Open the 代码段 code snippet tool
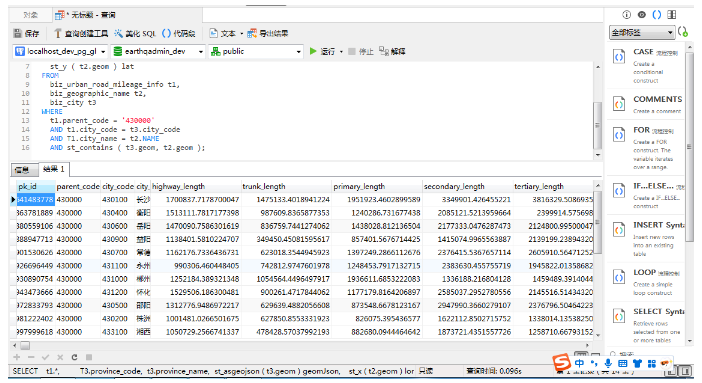702x383 pixels. tap(178, 33)
